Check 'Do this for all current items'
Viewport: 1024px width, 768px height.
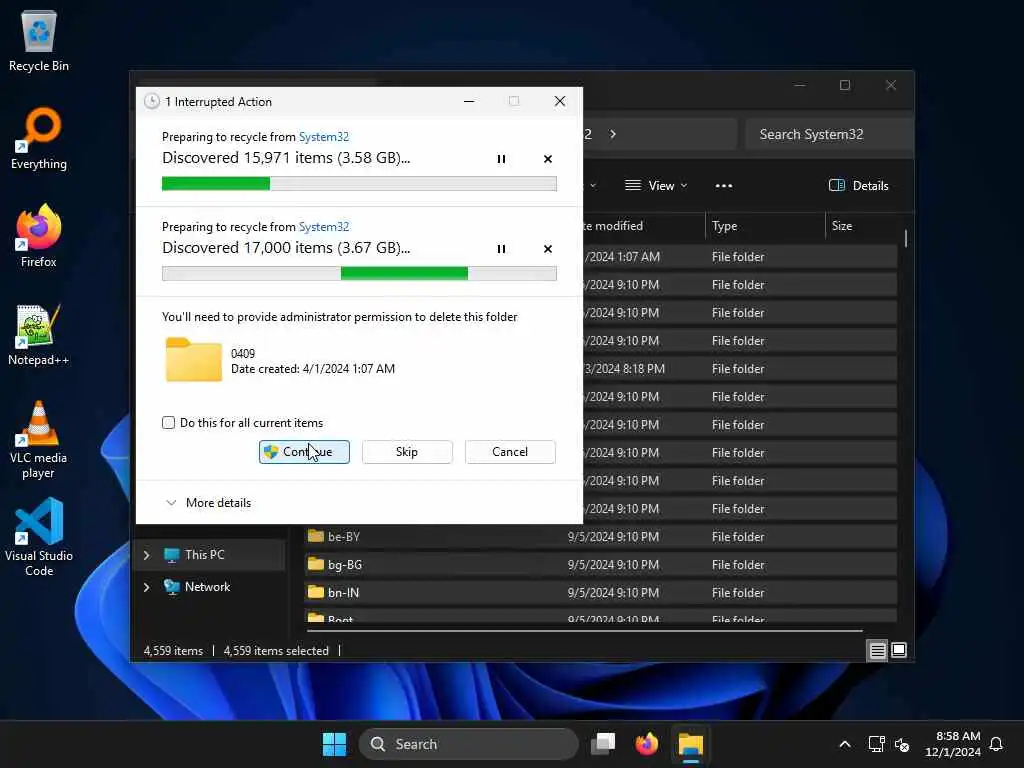click(x=168, y=423)
